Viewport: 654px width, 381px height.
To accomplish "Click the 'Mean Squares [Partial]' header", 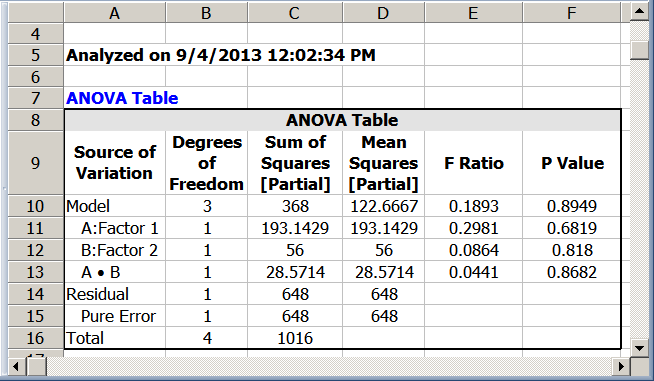I will point(383,163).
